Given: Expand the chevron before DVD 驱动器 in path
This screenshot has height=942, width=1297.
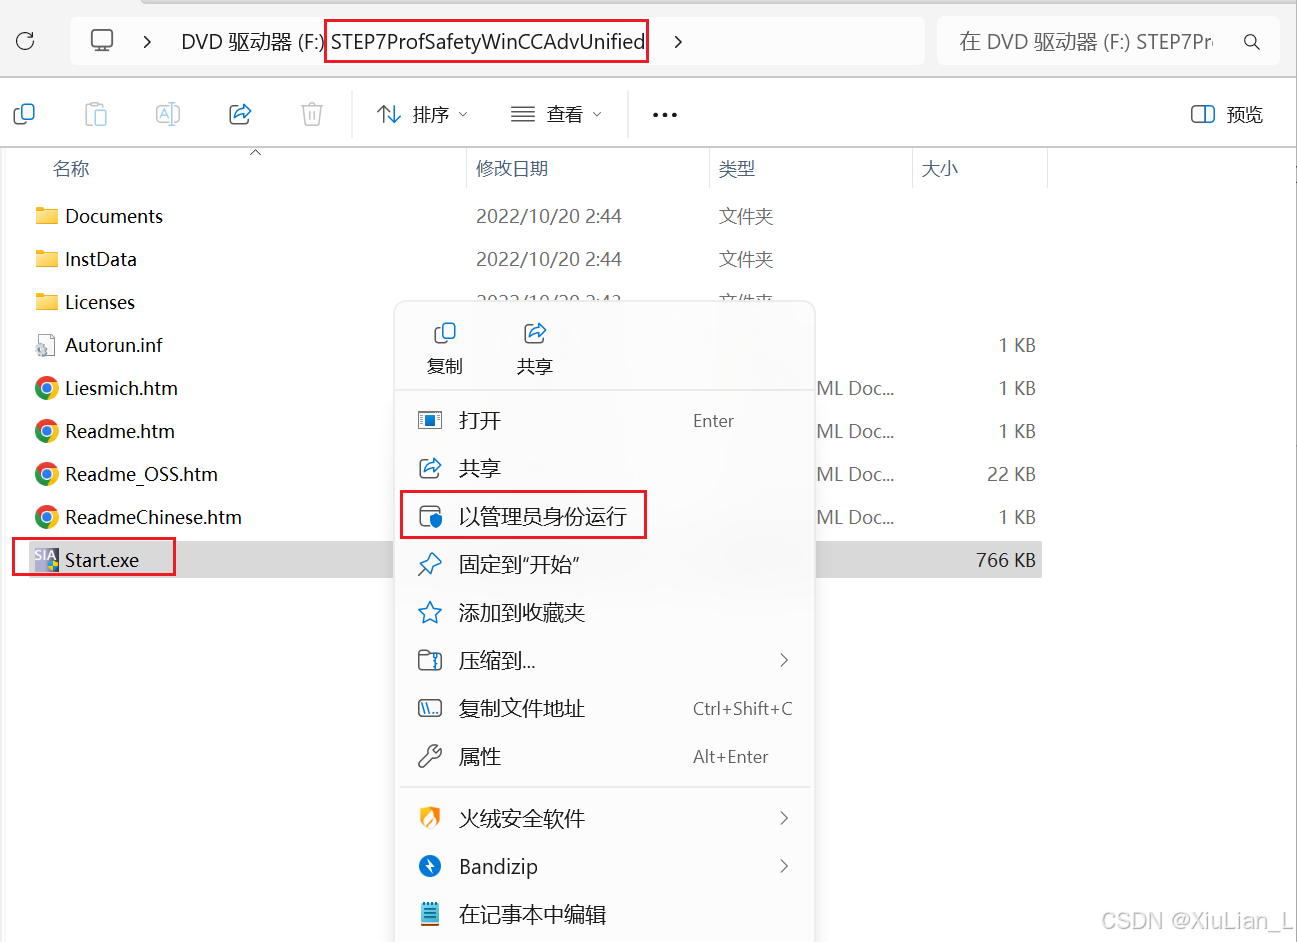Looking at the screenshot, I should click(147, 42).
